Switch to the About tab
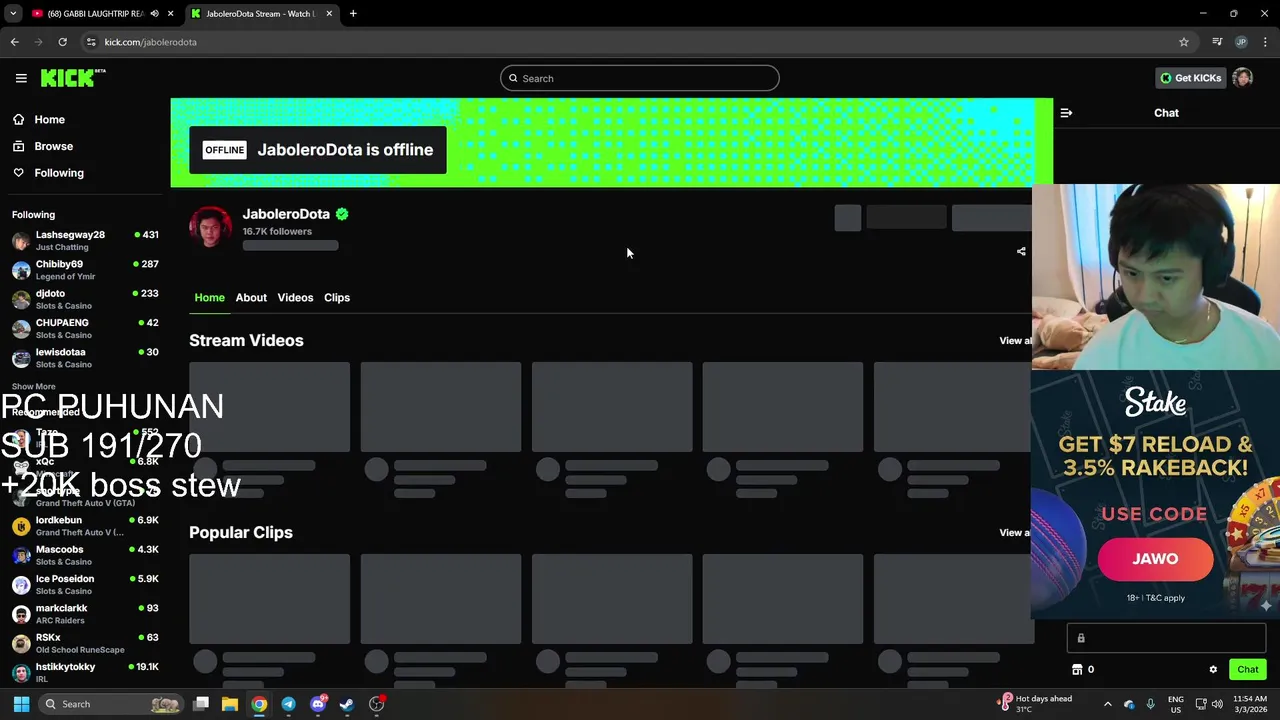This screenshot has width=1280, height=720. click(x=251, y=297)
